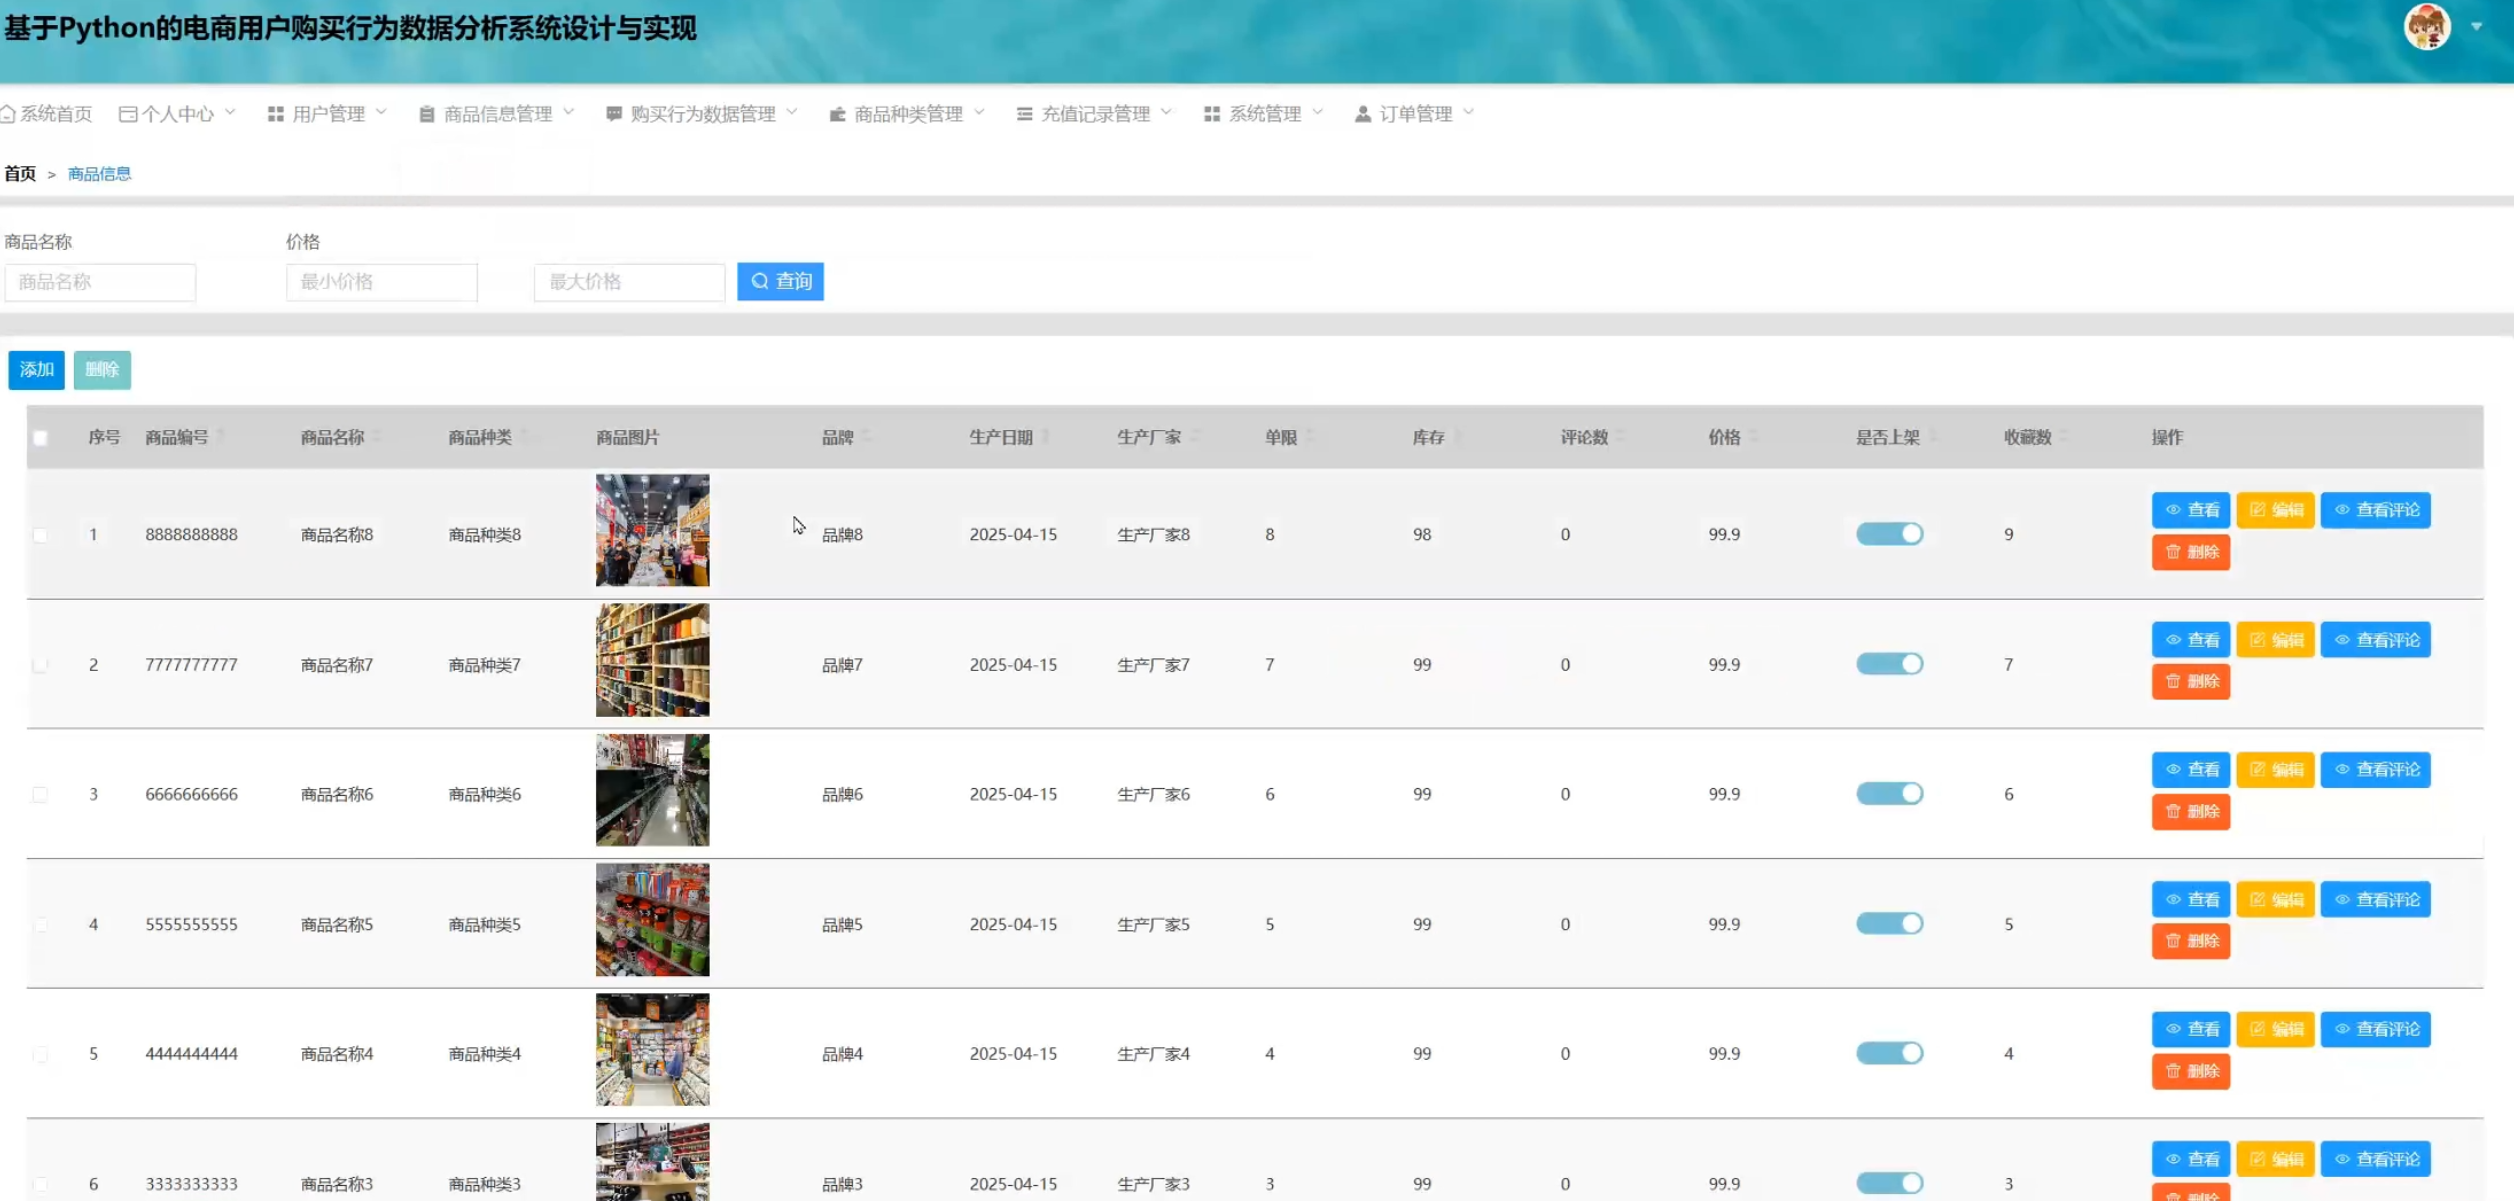Open the avatar dropdown arrow

[x=2477, y=27]
